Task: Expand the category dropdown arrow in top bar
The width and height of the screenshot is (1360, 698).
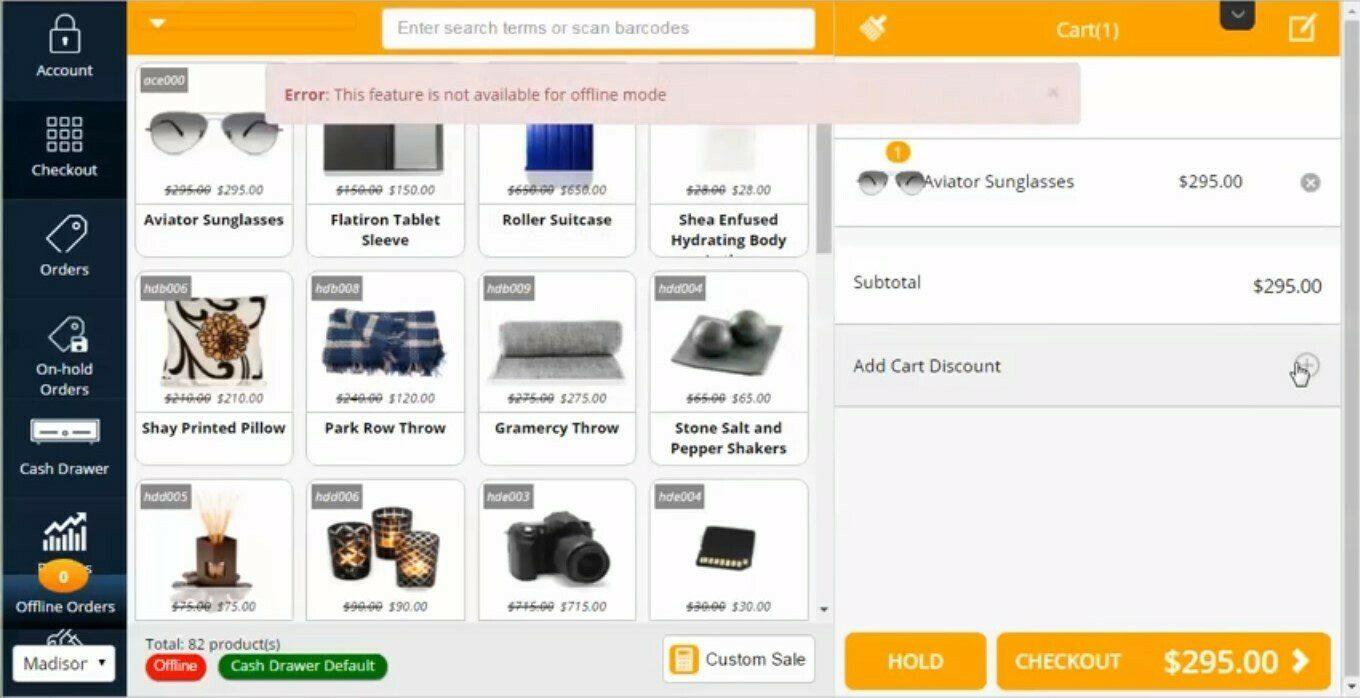Action: click(x=158, y=23)
